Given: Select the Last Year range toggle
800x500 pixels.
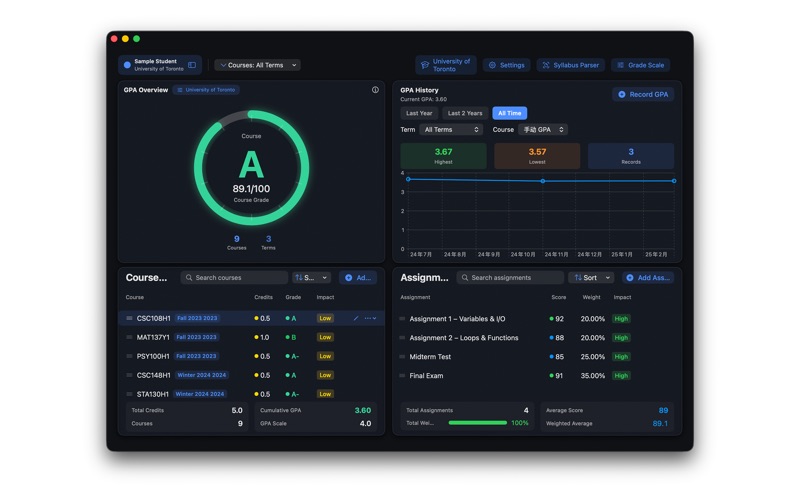Looking at the screenshot, I should tap(419, 113).
